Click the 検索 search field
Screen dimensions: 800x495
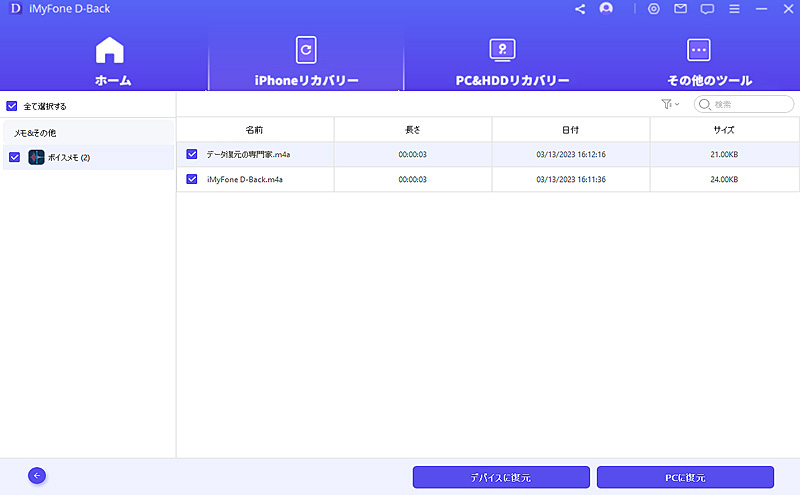744,104
